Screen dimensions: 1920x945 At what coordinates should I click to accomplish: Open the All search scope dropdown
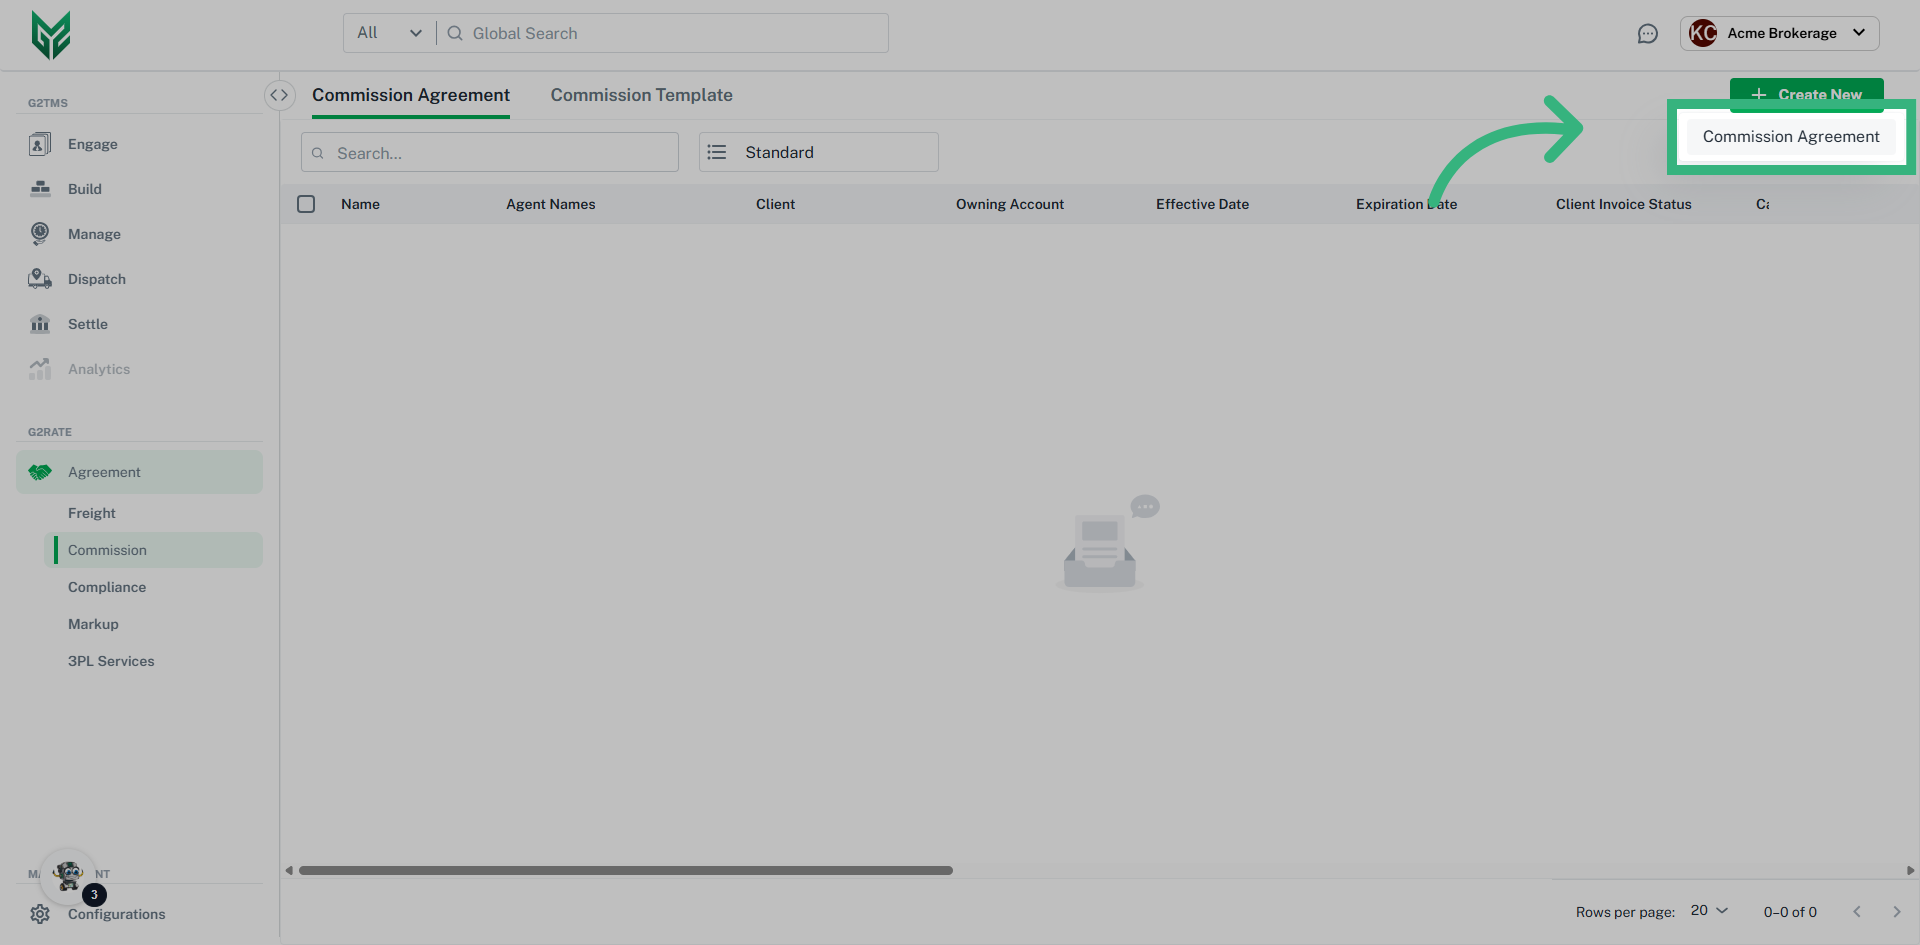point(387,32)
